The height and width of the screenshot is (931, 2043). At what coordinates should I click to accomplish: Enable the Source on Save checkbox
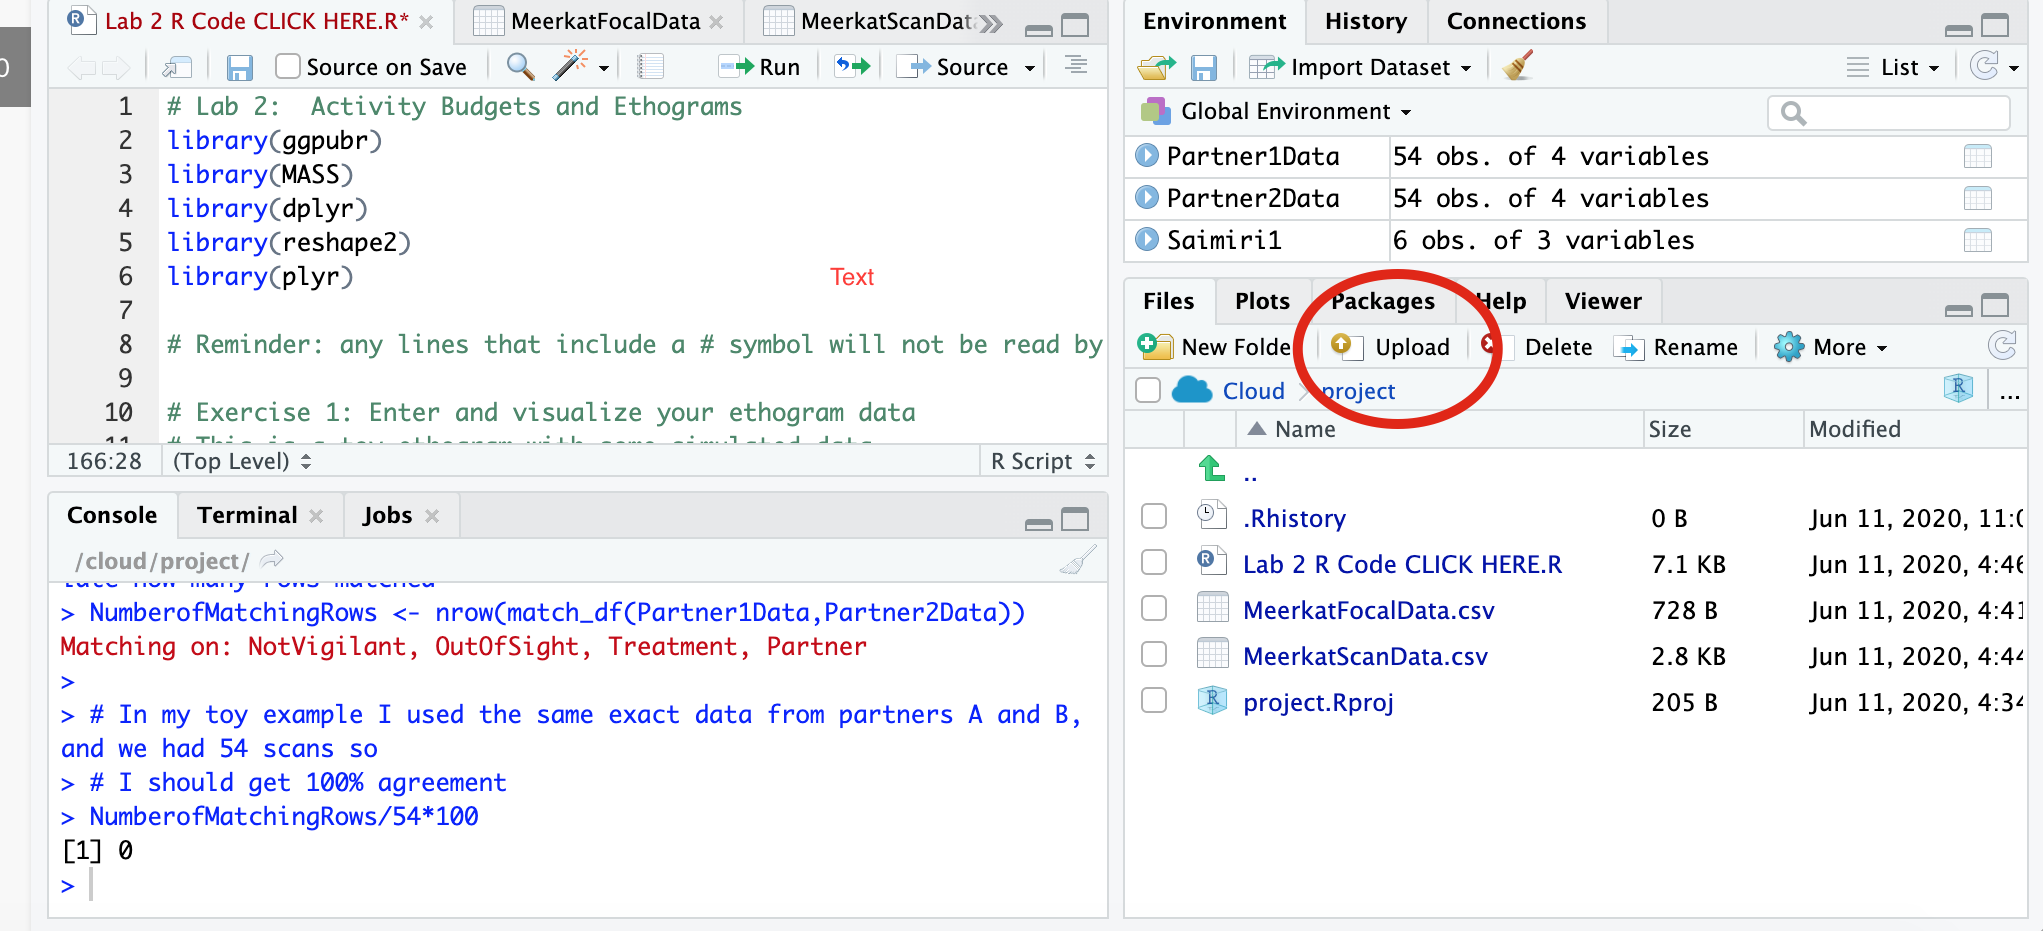click(288, 67)
